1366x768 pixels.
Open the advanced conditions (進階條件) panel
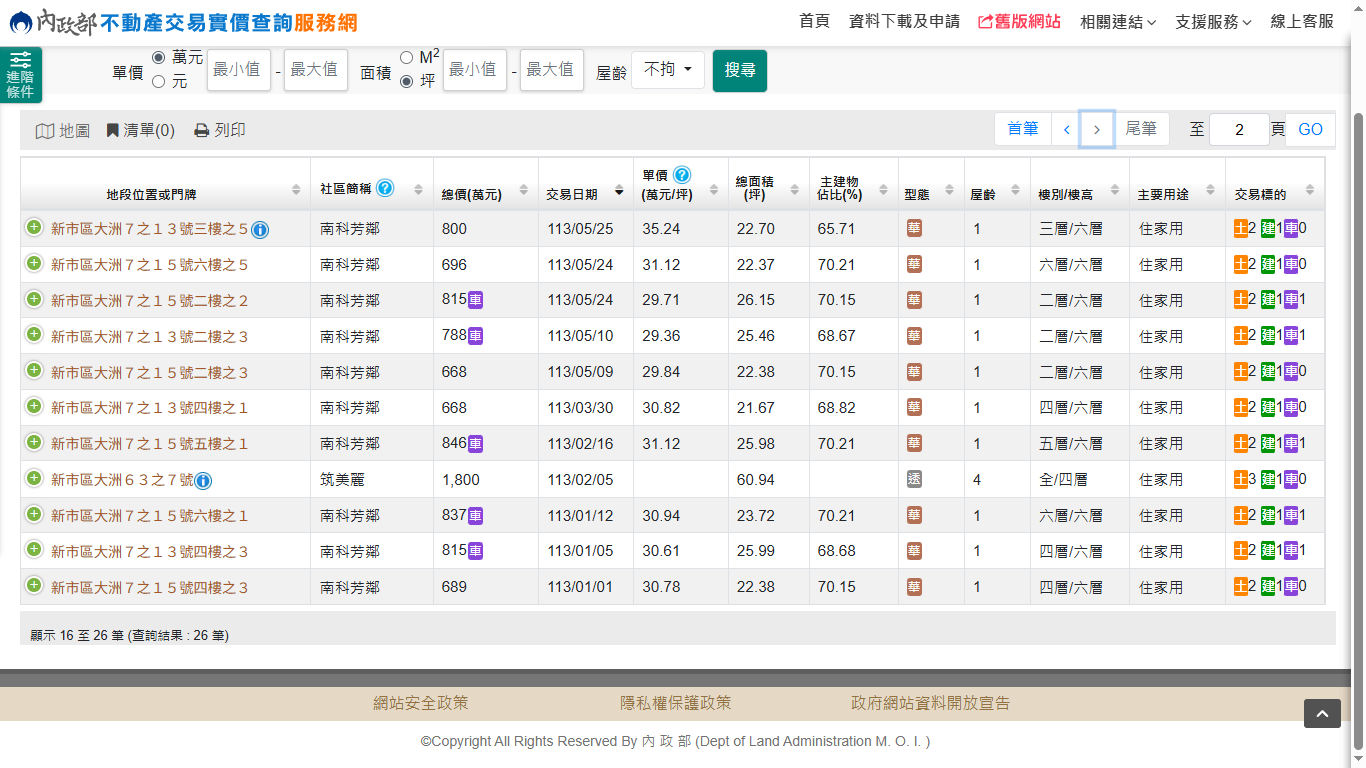point(20,75)
